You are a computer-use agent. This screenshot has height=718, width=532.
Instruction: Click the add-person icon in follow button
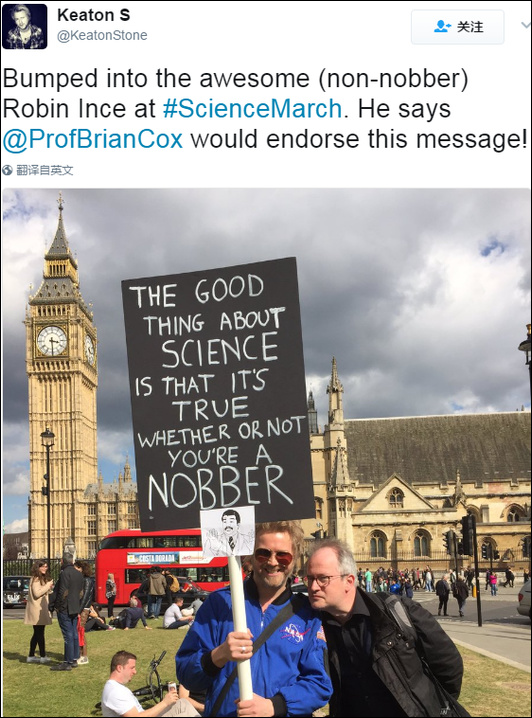pyautogui.click(x=442, y=26)
